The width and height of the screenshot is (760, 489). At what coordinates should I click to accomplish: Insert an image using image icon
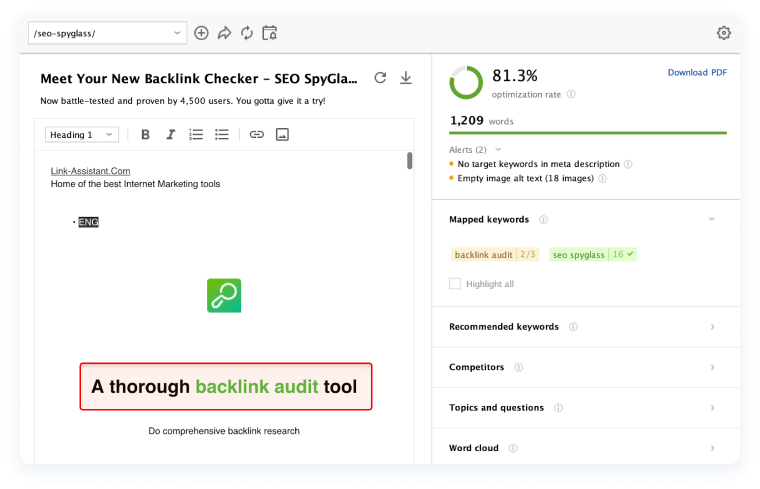282,134
